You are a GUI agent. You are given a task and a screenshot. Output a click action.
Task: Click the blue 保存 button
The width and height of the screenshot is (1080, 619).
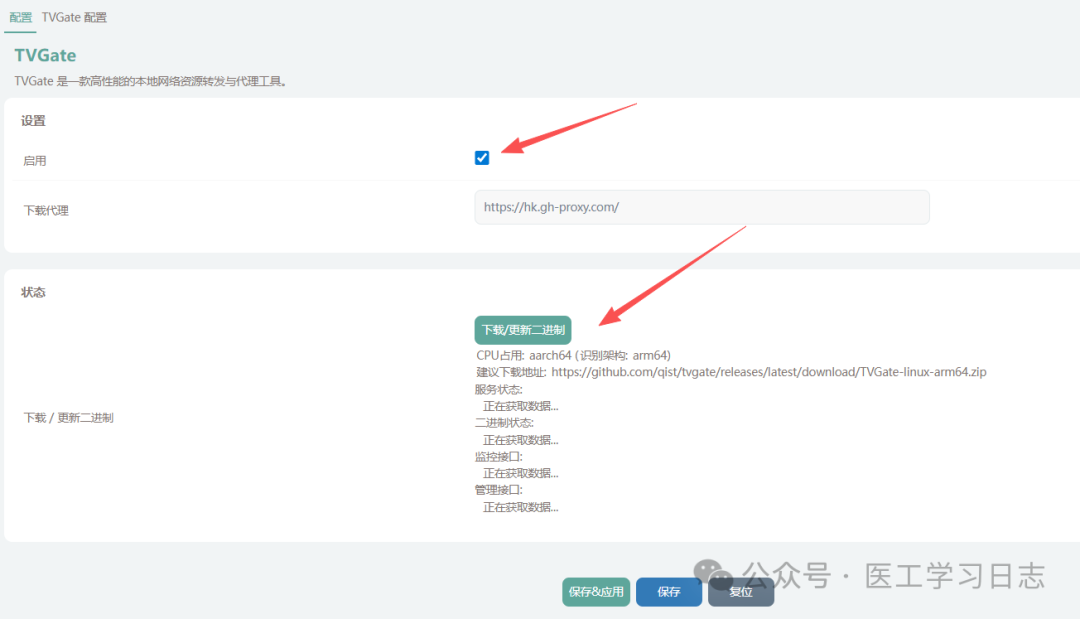coord(669,591)
